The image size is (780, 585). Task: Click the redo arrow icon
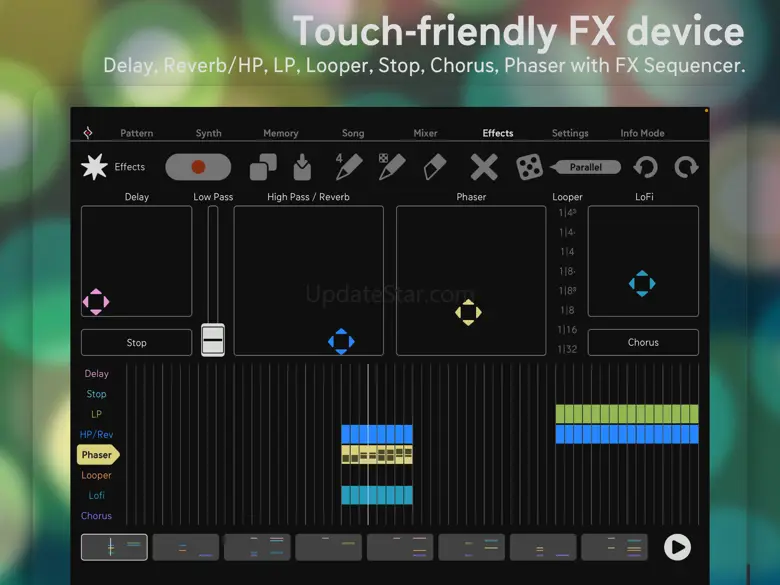686,167
